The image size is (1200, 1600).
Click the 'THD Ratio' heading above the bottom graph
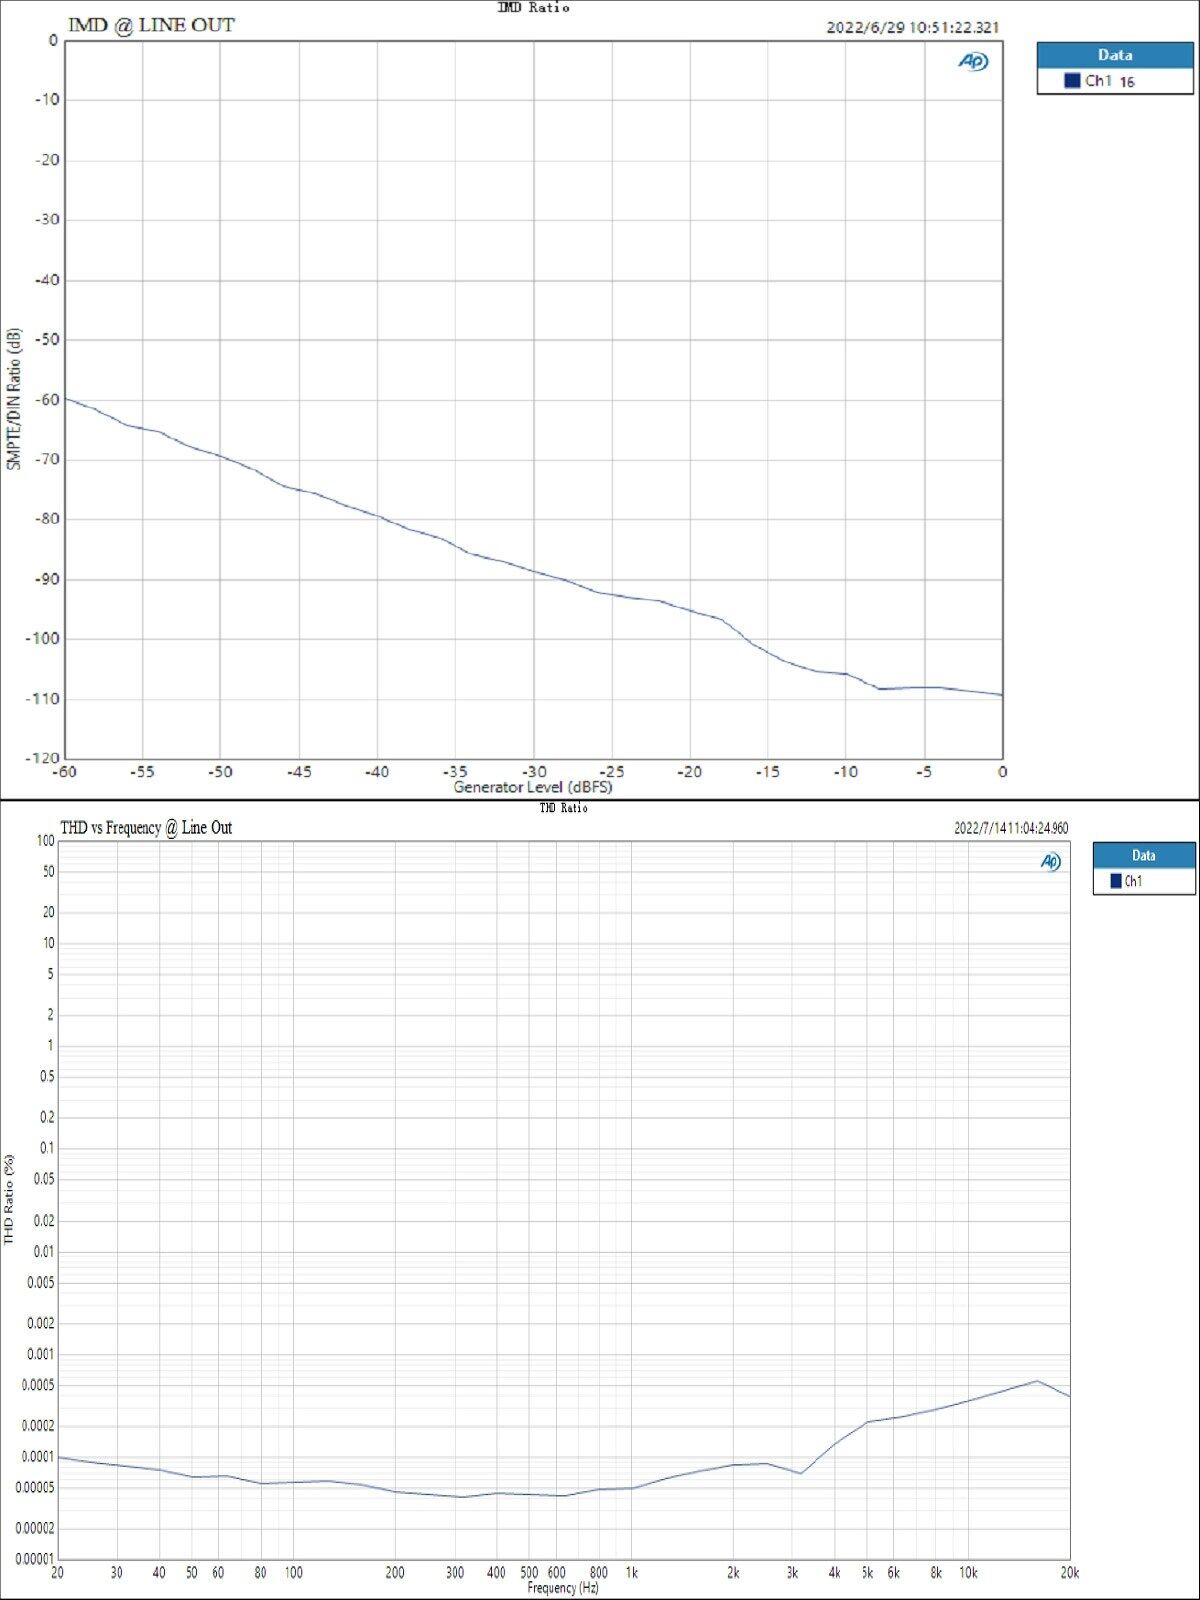pyautogui.click(x=563, y=808)
